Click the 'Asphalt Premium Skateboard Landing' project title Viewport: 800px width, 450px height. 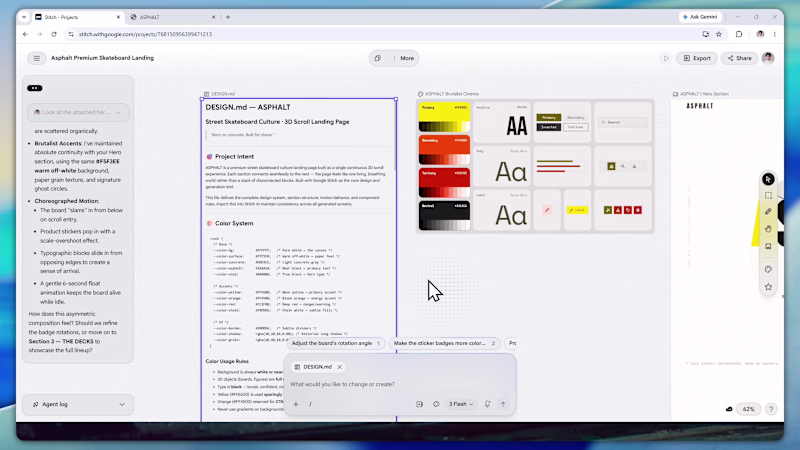click(x=103, y=58)
